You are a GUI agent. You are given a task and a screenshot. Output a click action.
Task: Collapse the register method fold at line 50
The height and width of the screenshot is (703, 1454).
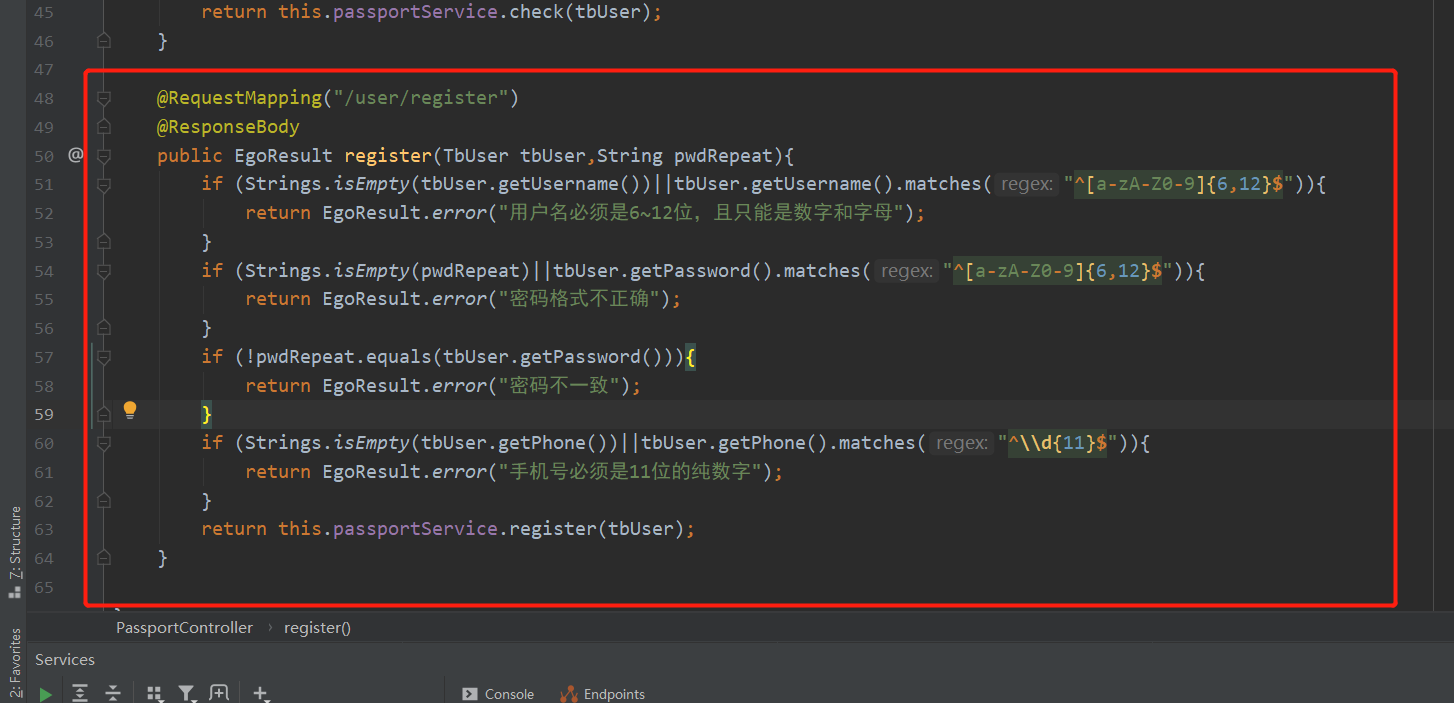pyautogui.click(x=104, y=156)
